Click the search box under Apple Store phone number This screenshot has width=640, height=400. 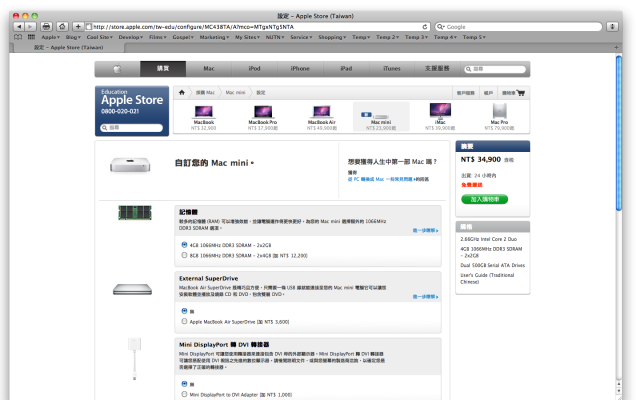[131, 128]
